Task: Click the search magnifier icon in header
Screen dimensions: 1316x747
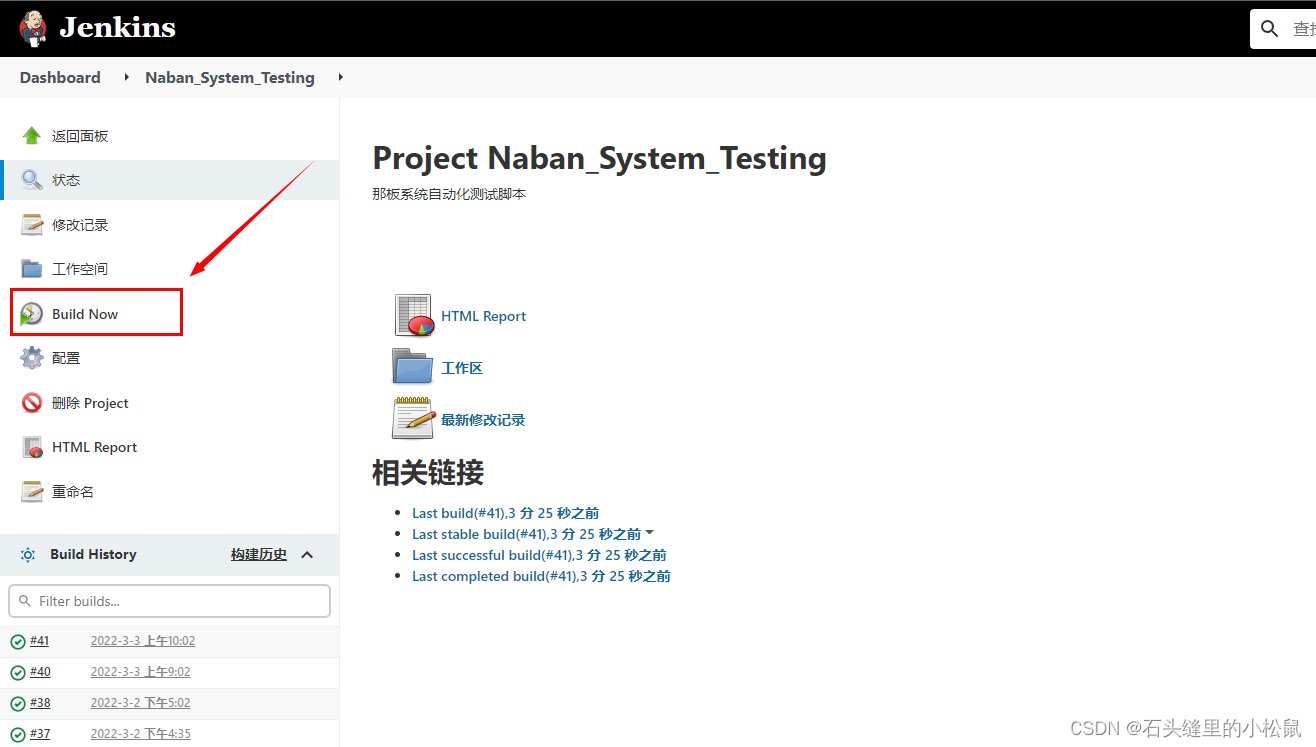Action: click(x=1270, y=29)
